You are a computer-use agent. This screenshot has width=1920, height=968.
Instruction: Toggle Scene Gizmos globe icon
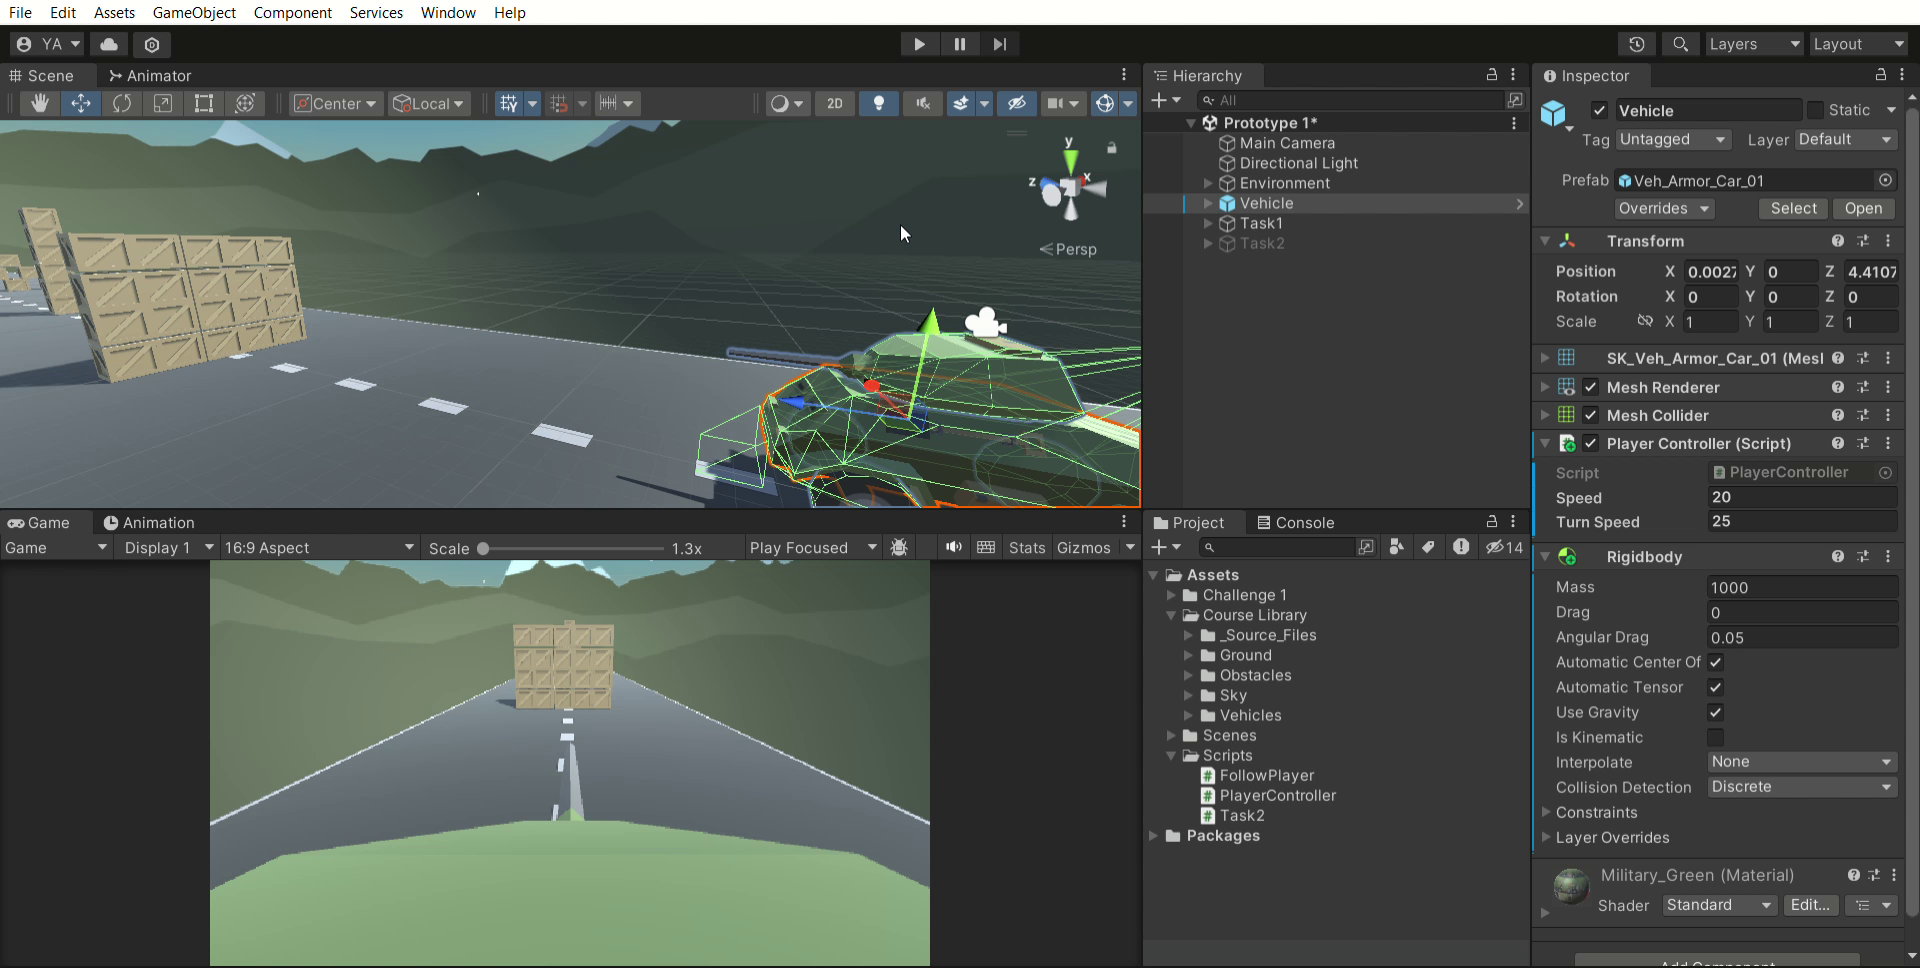(x=1105, y=103)
